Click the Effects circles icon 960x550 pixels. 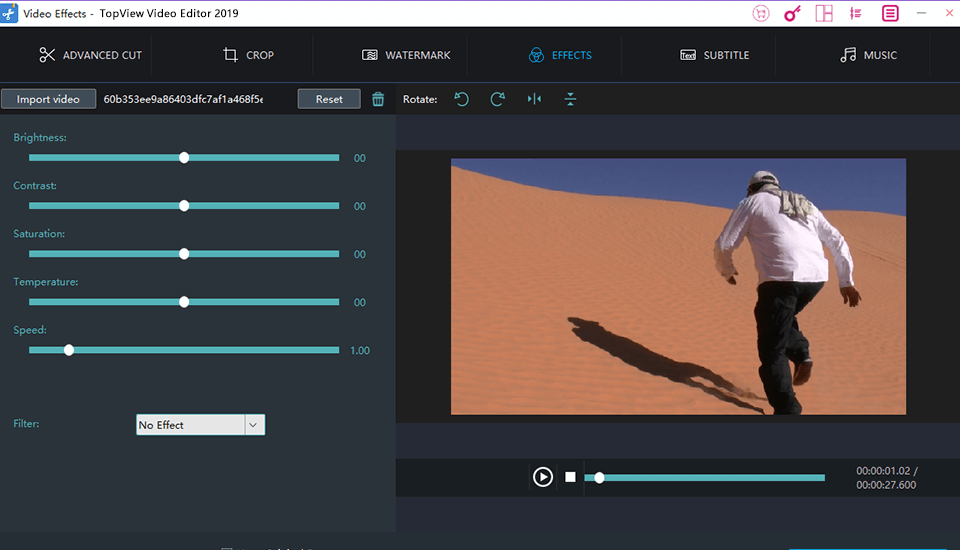point(536,55)
